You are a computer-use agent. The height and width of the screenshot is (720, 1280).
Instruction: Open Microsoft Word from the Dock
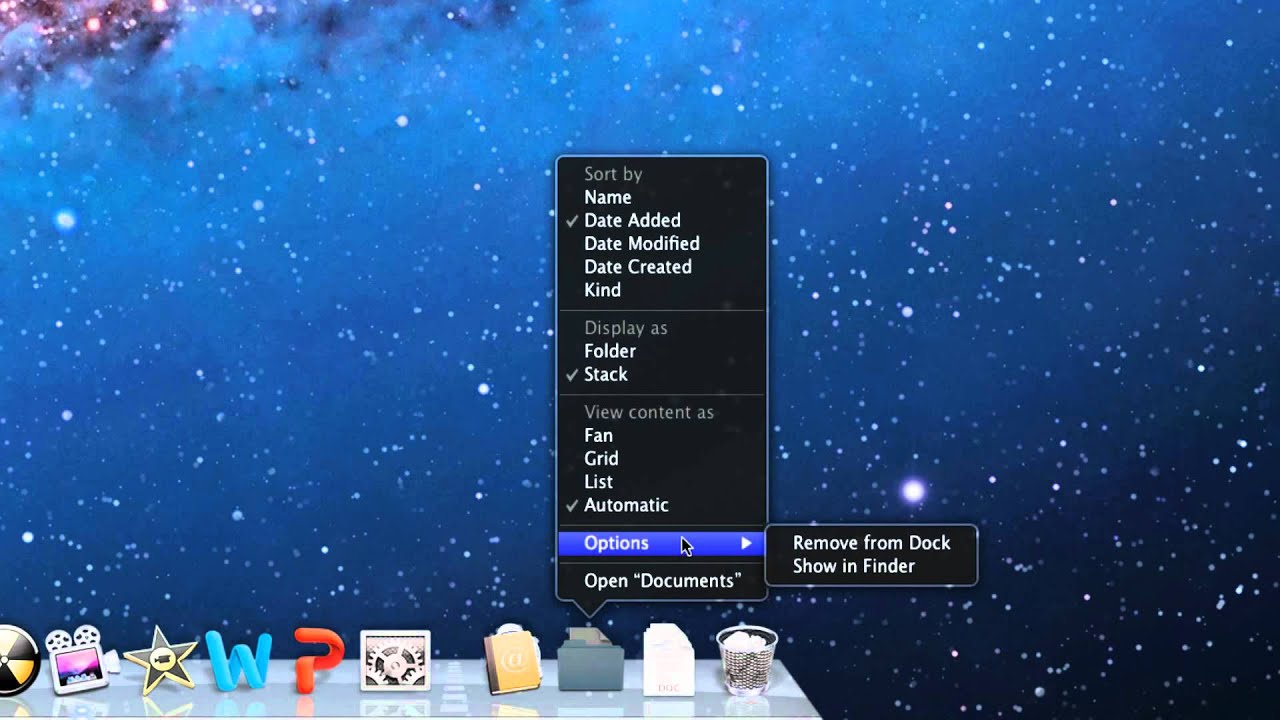[x=238, y=660]
